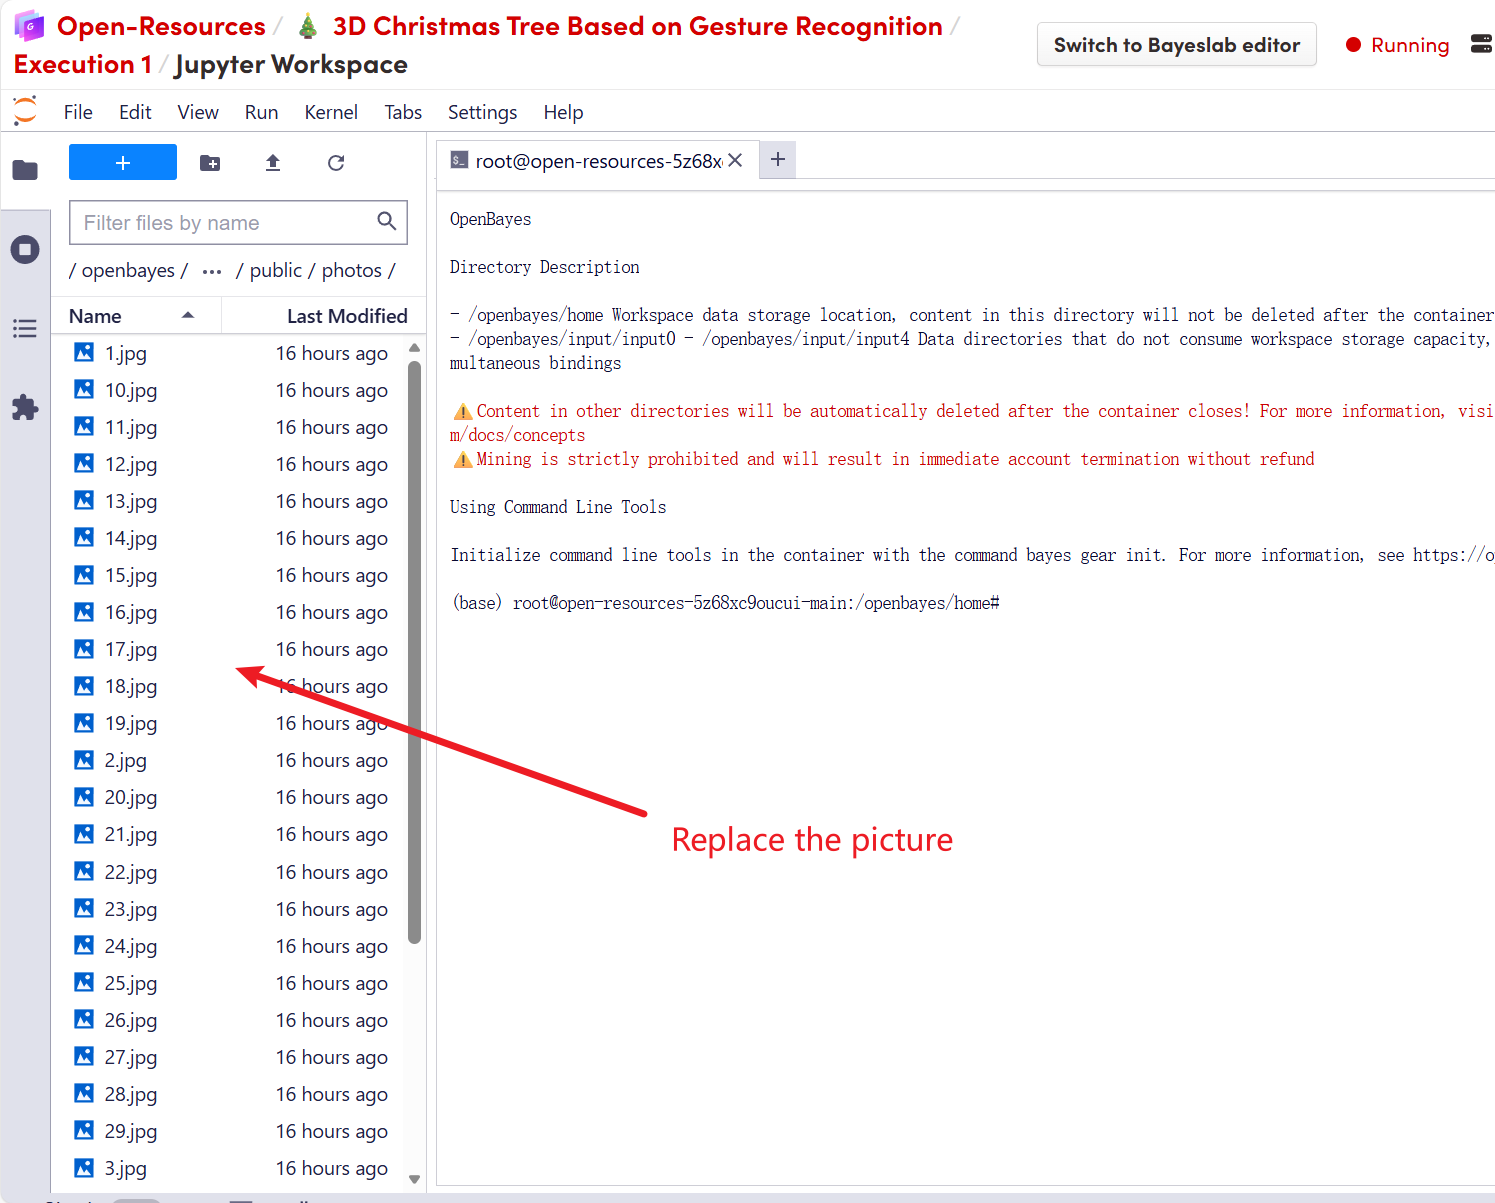Go to Open-Resources breadcrumb link
This screenshot has width=1495, height=1203.
point(161,26)
